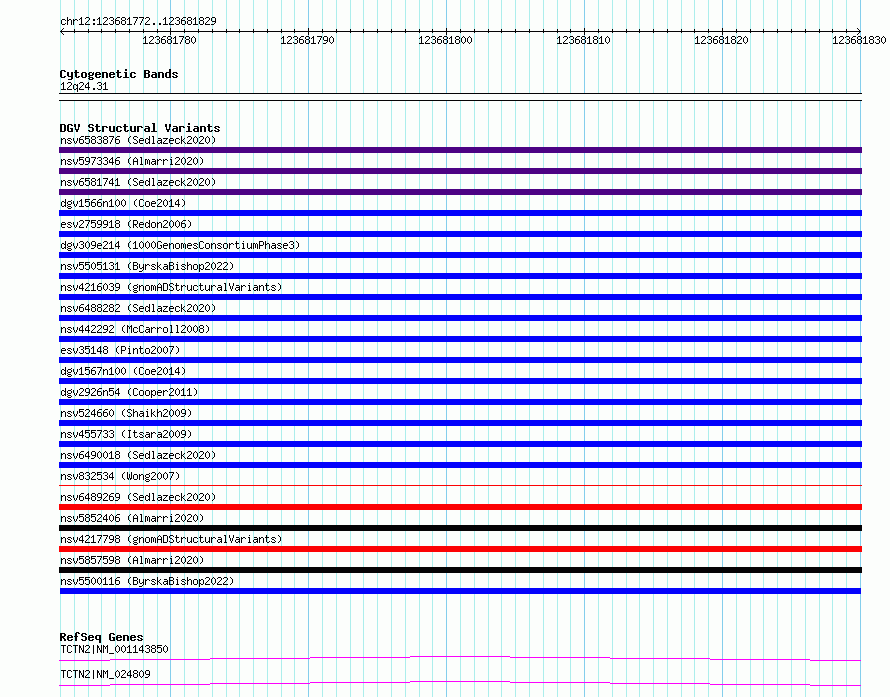This screenshot has width=890, height=697.
Task: Click the blue bar under esv35148
Action: click(x=460, y=360)
